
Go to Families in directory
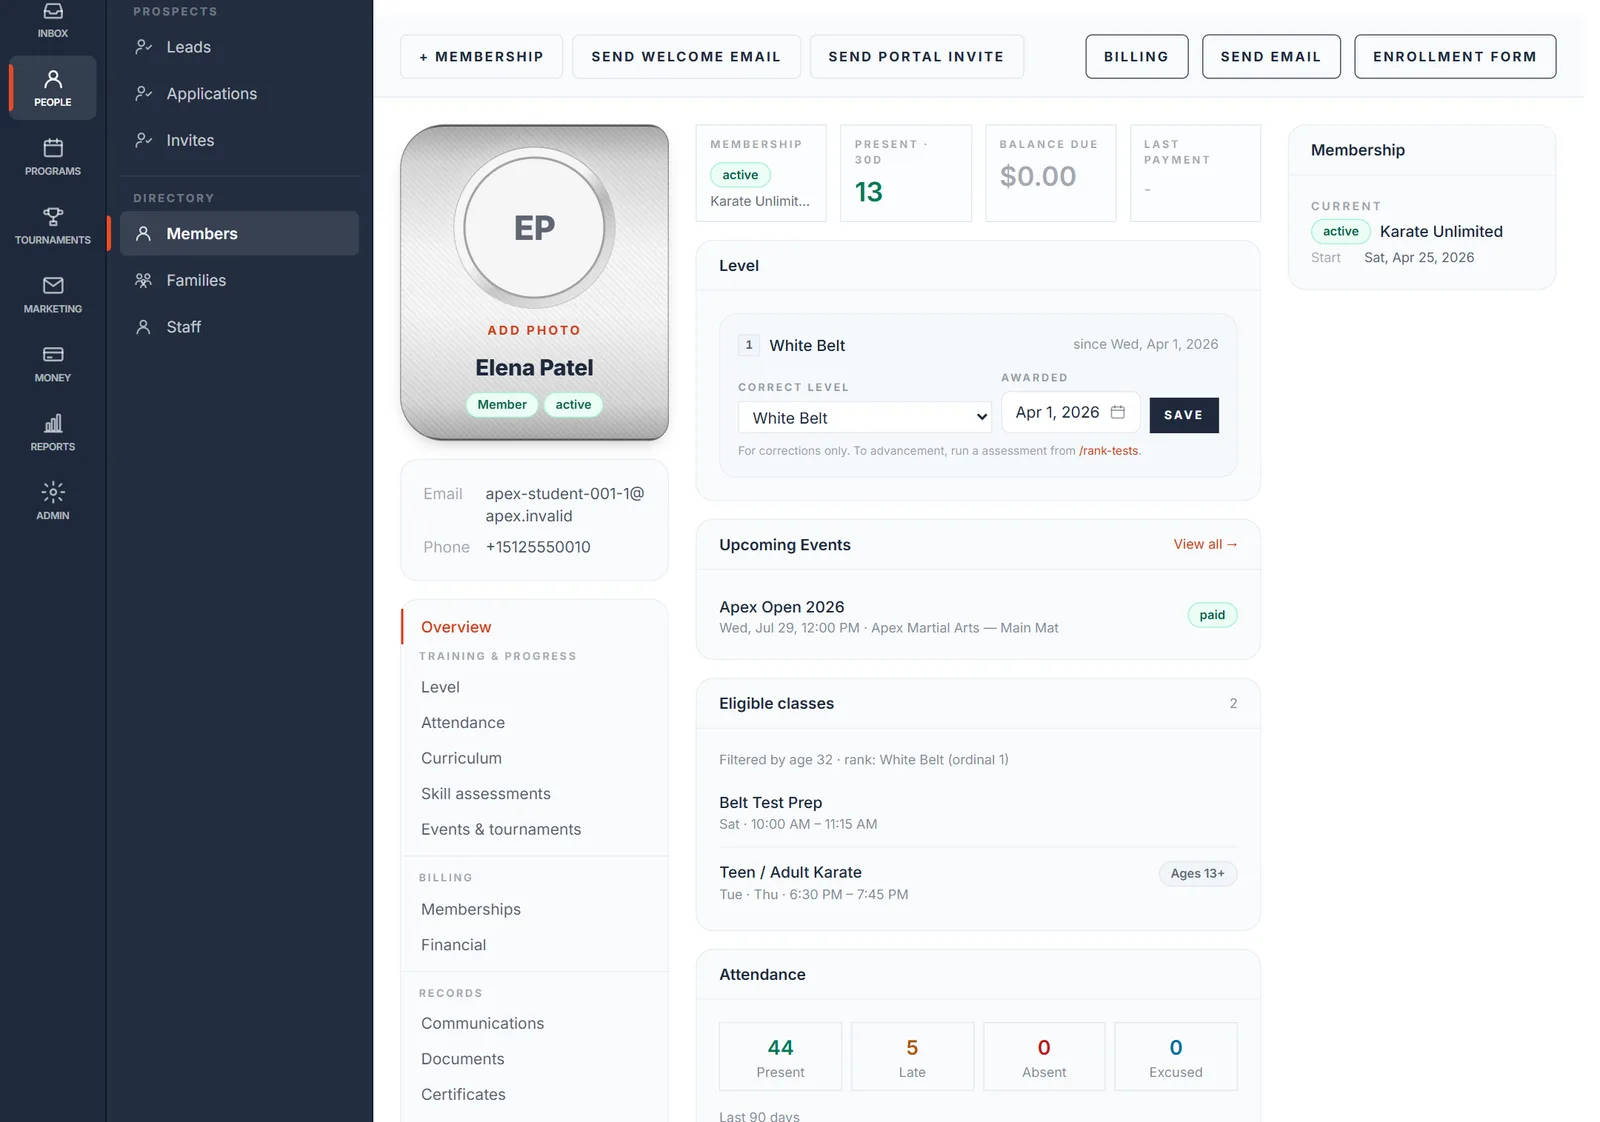[x=240, y=280]
